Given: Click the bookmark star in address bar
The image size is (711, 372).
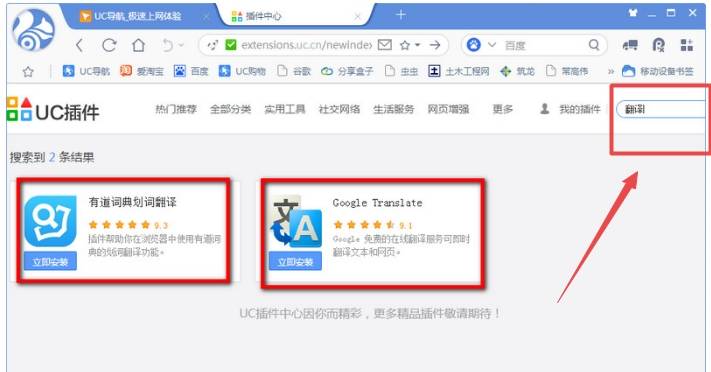Looking at the screenshot, I should pyautogui.click(x=405, y=45).
